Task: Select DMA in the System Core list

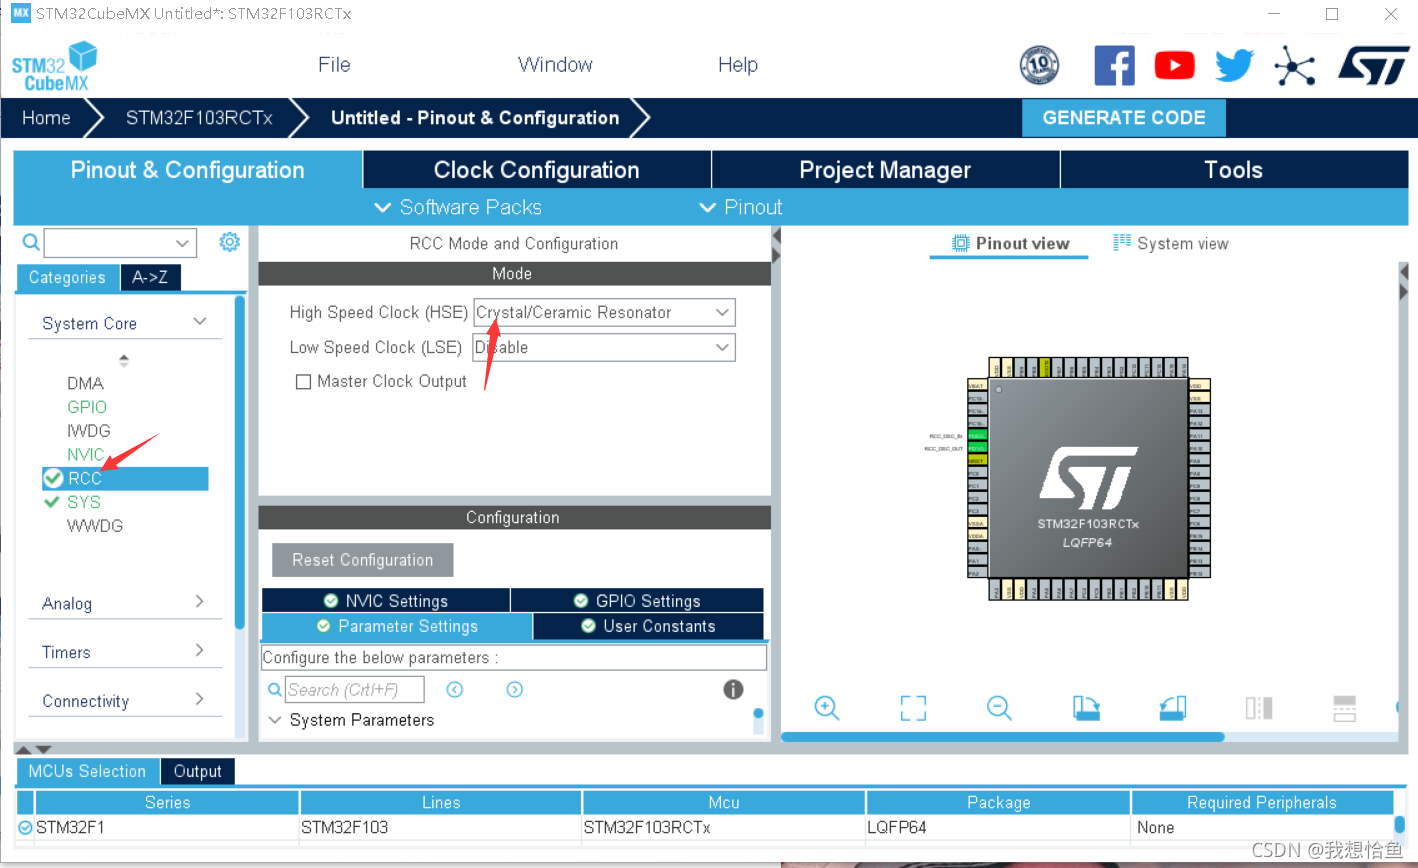Action: (85, 383)
